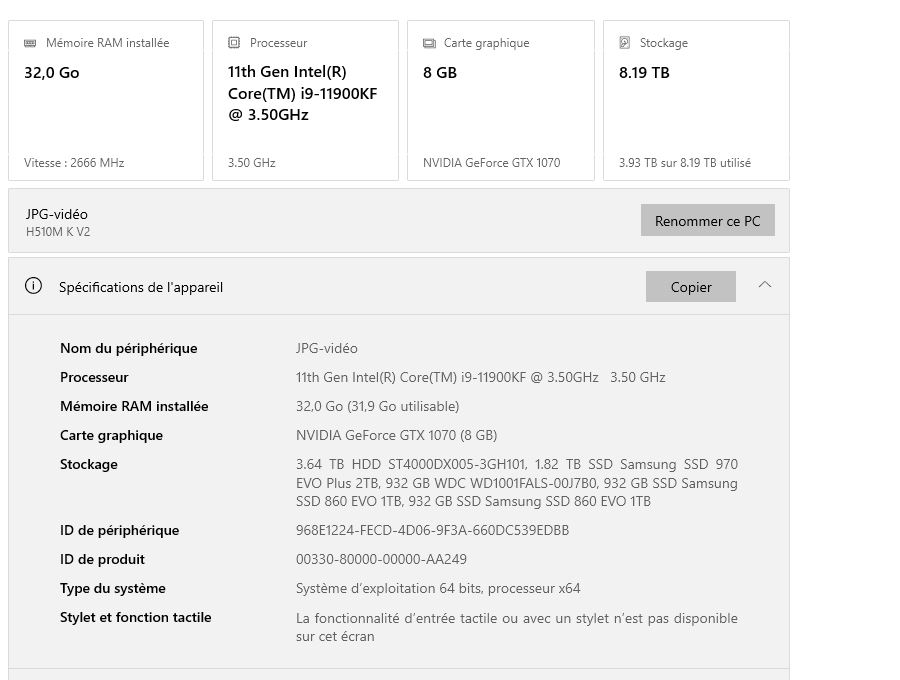Click the 8 GB graphics memory value
This screenshot has width=900, height=680.
pos(440,73)
